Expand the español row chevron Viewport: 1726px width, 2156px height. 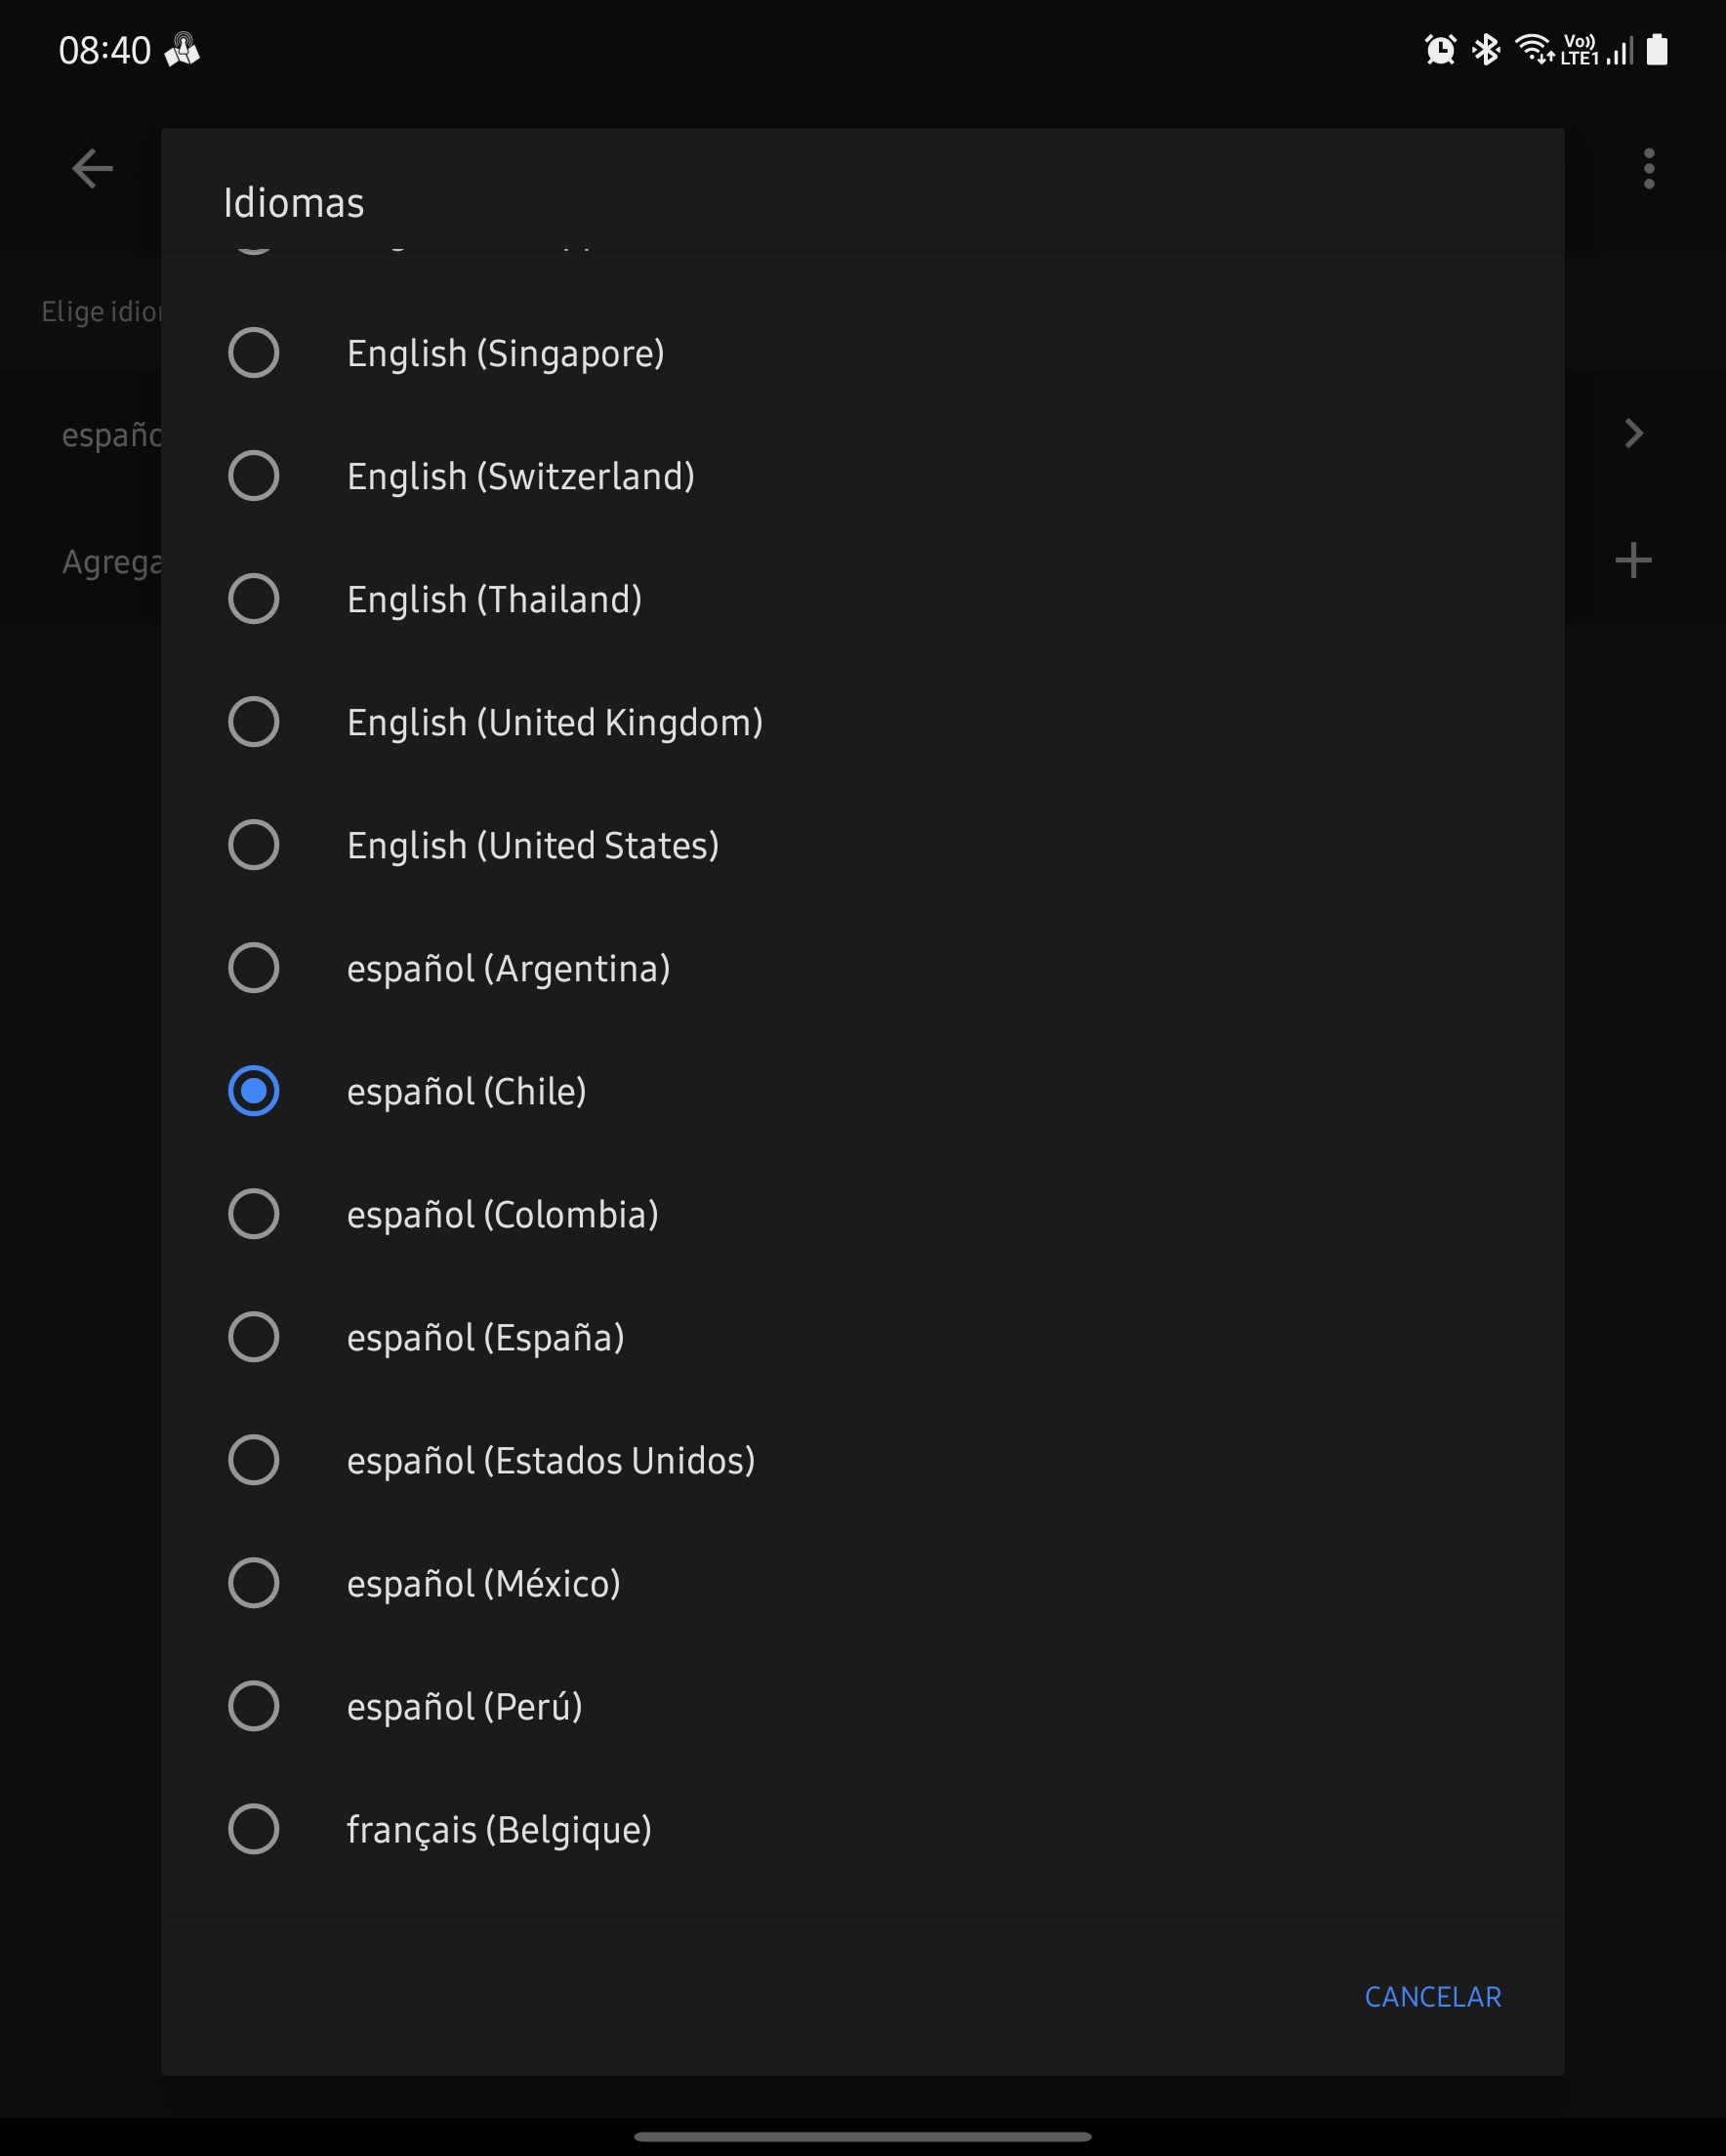[1634, 433]
